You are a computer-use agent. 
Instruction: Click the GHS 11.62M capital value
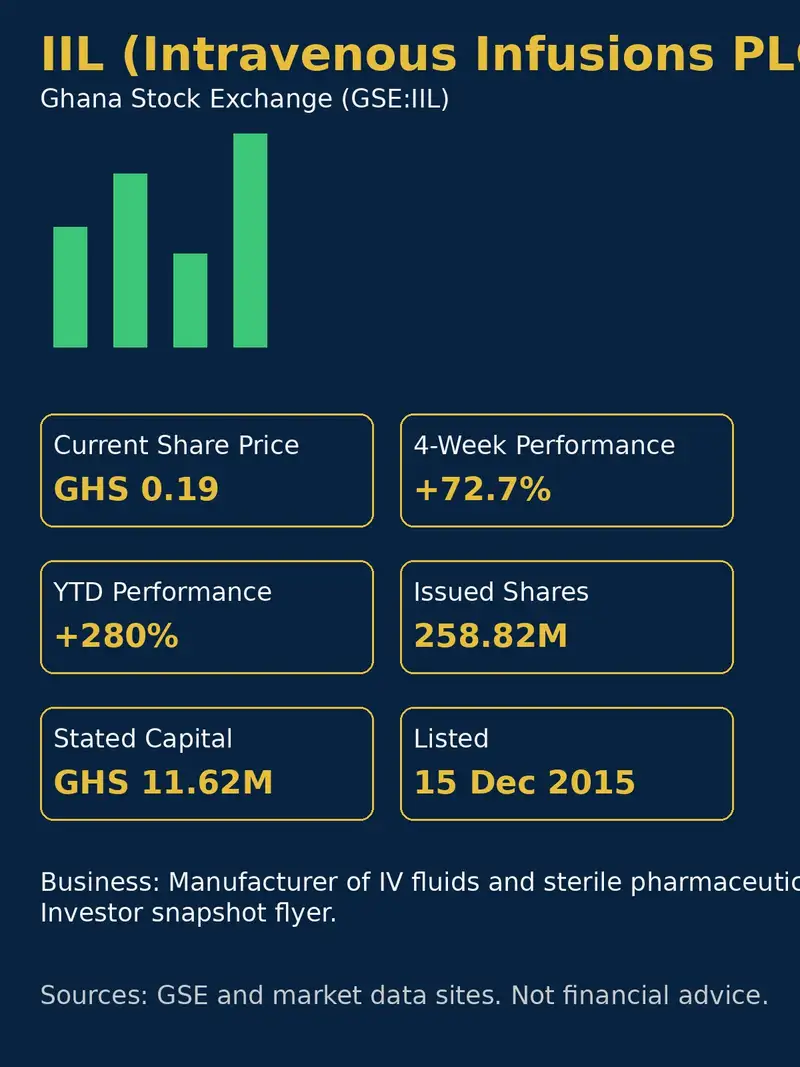coord(163,782)
